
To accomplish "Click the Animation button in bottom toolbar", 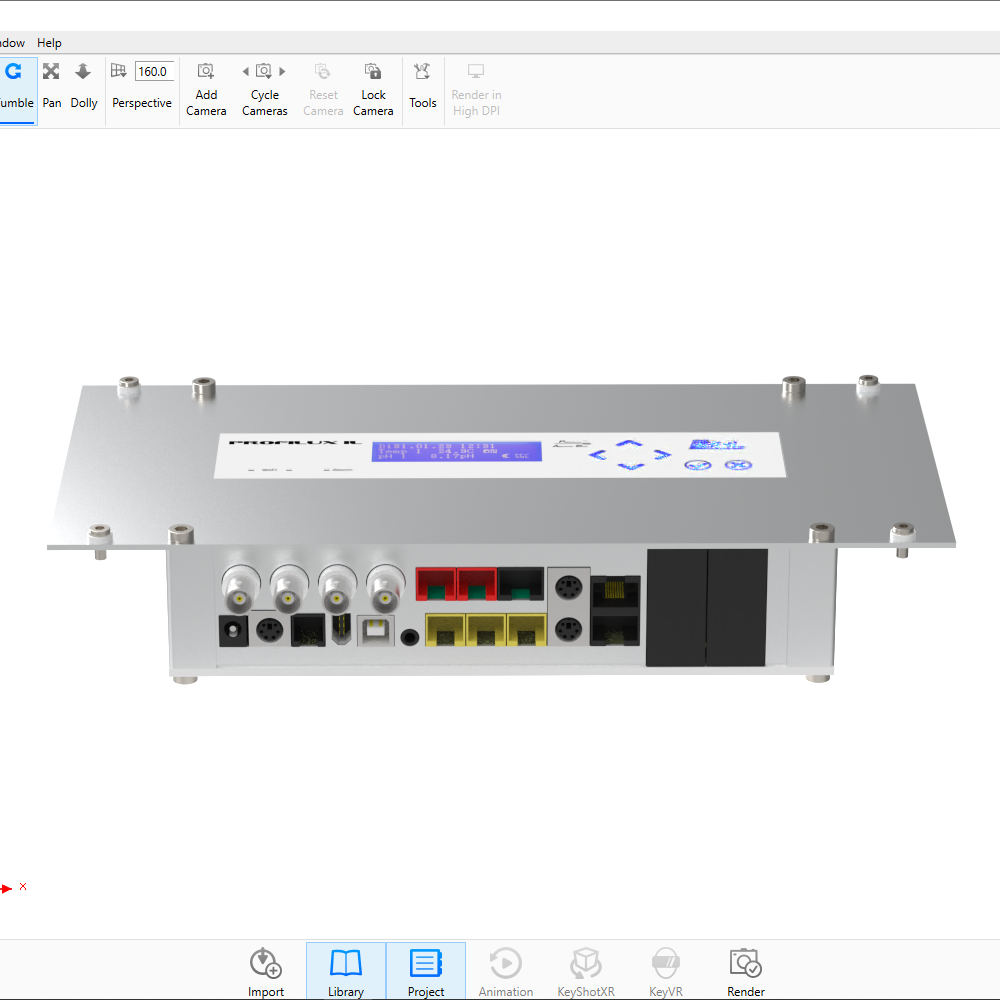I will click(506, 972).
